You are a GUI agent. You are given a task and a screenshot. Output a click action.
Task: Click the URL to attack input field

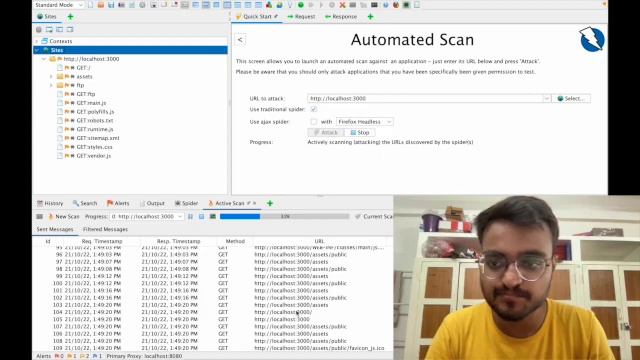(x=425, y=98)
